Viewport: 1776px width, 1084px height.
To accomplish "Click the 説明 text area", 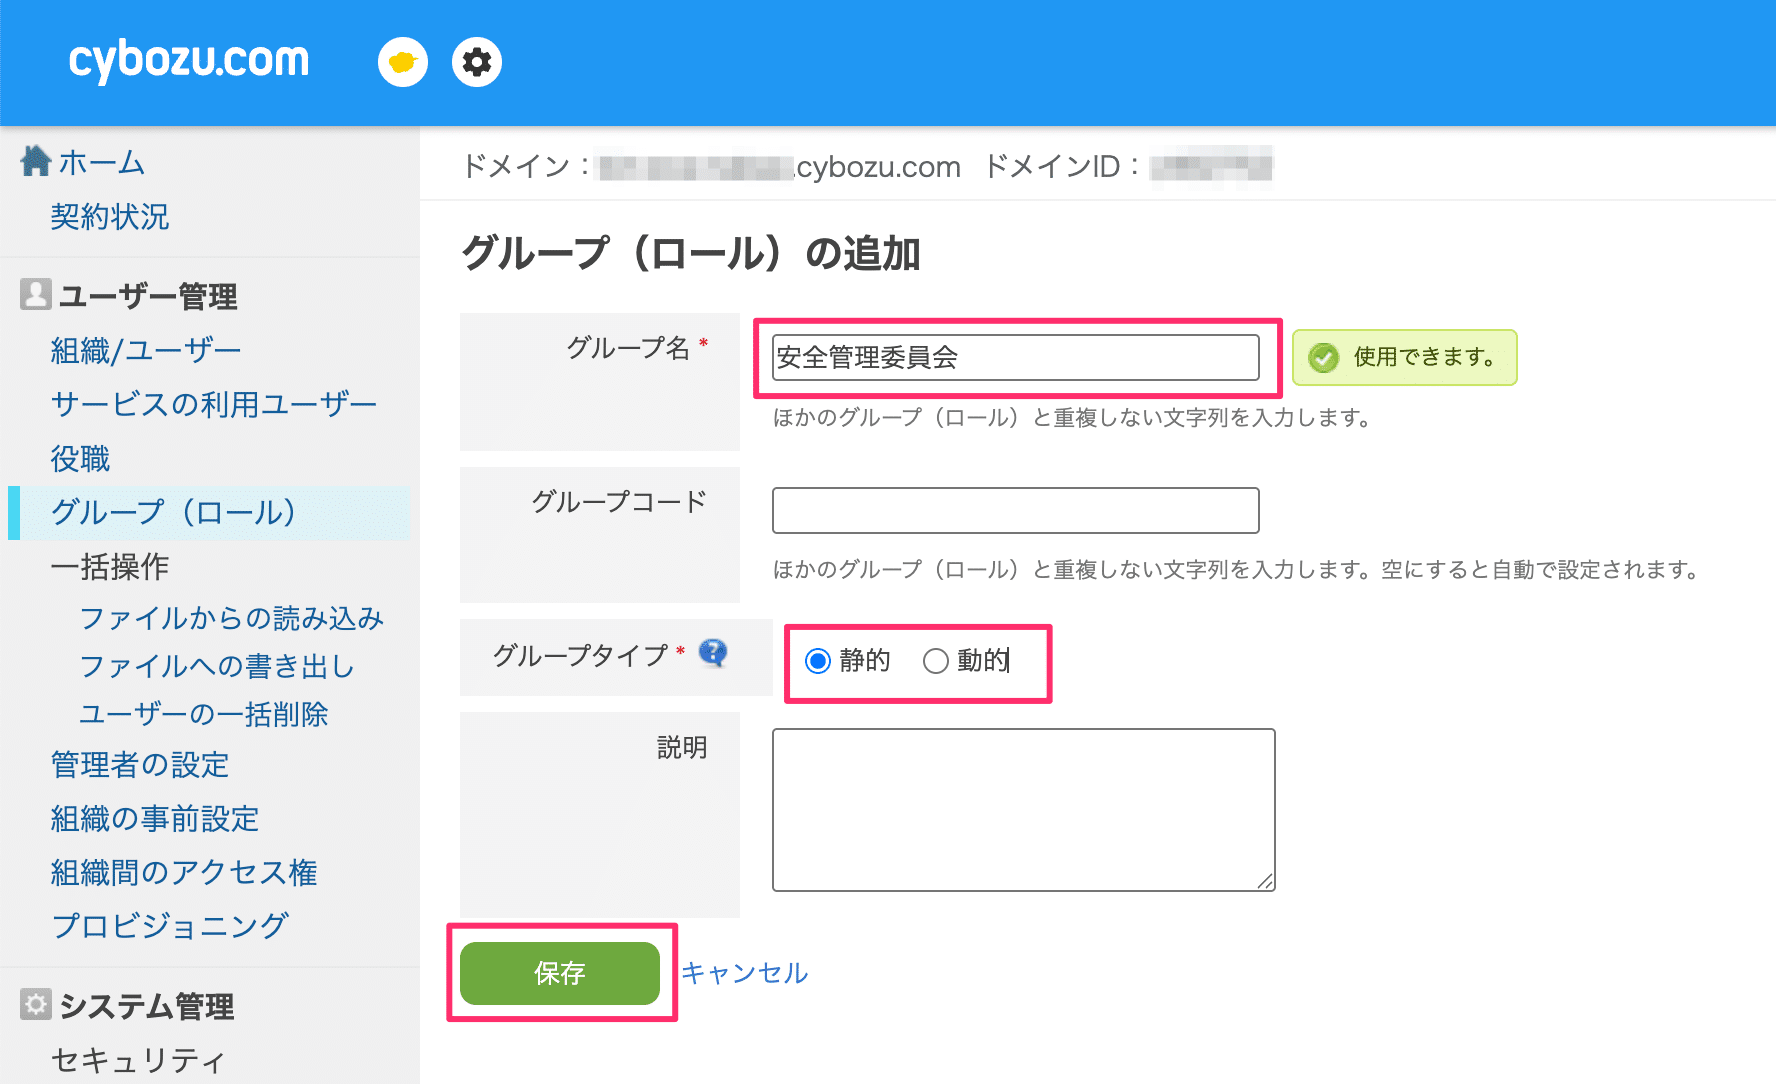I will [1024, 810].
